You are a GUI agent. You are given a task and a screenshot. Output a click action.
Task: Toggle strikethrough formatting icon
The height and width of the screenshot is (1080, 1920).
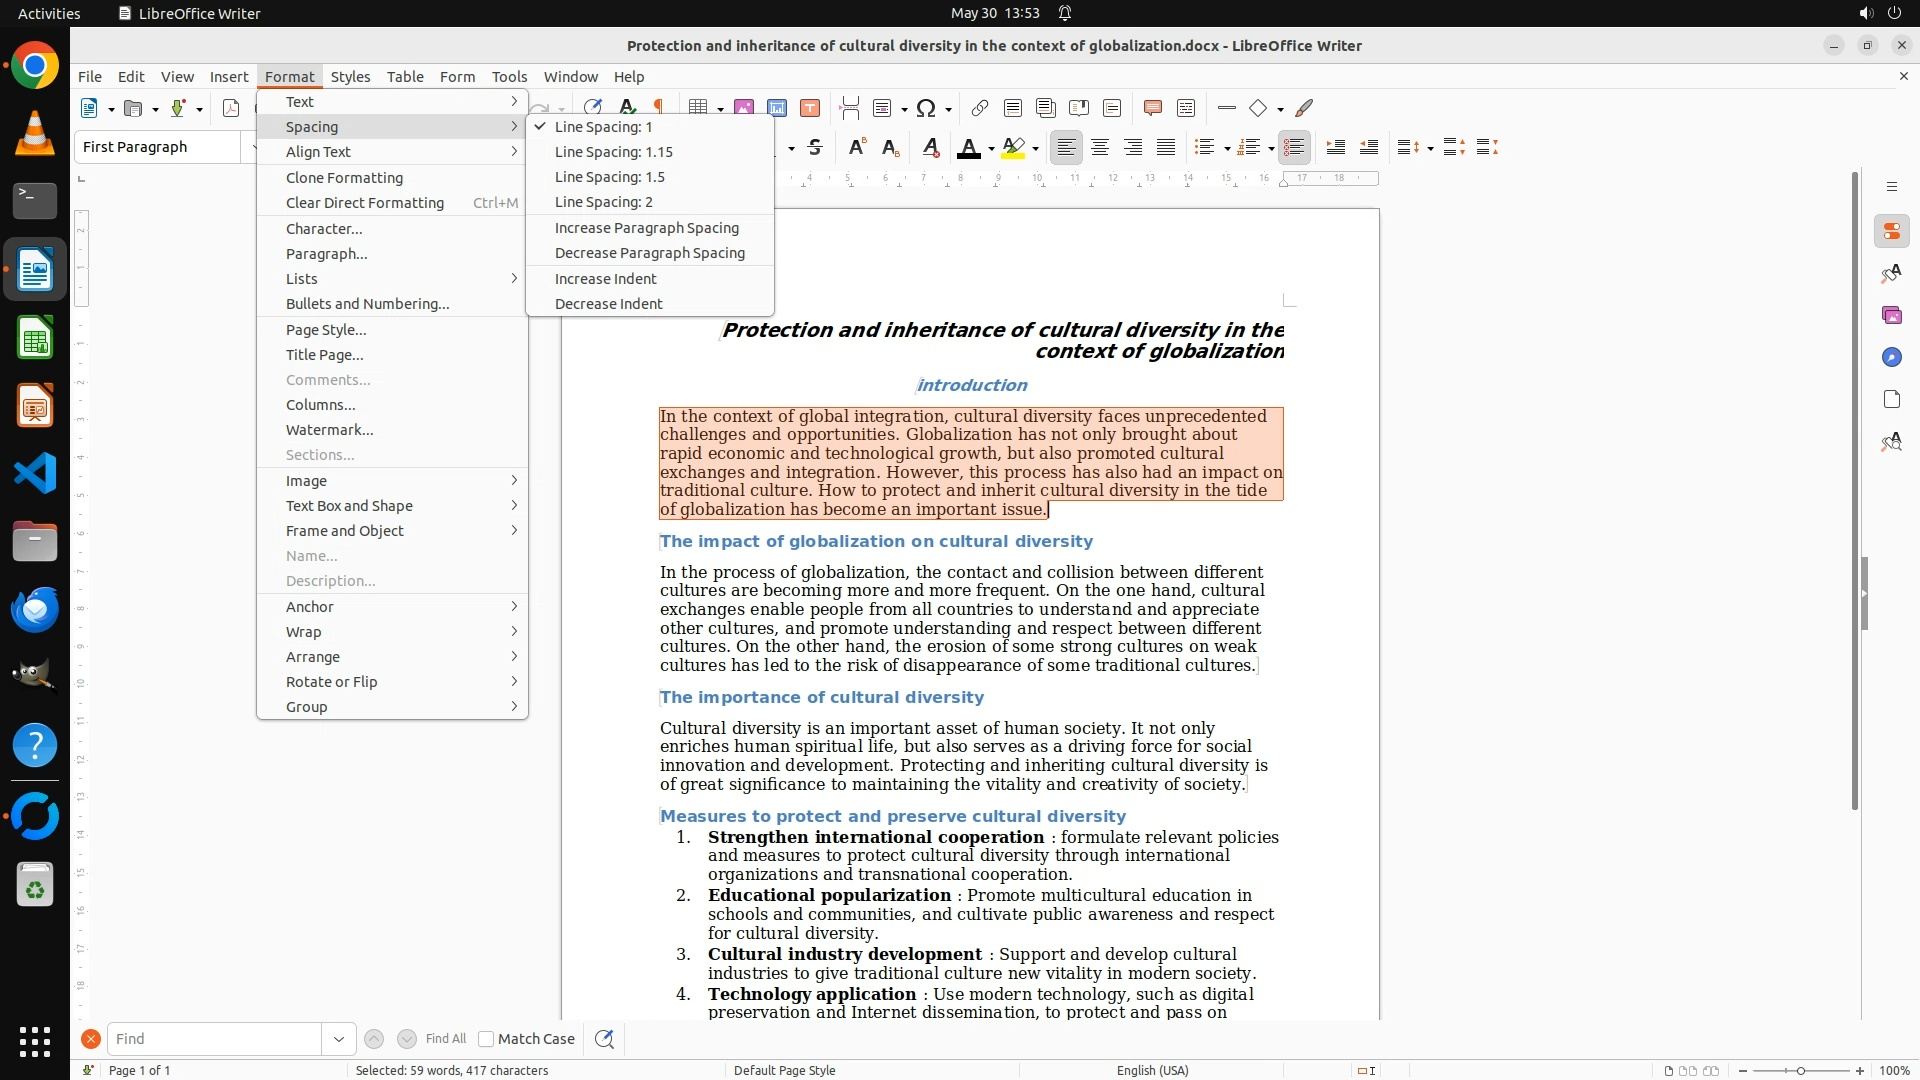pos(815,148)
